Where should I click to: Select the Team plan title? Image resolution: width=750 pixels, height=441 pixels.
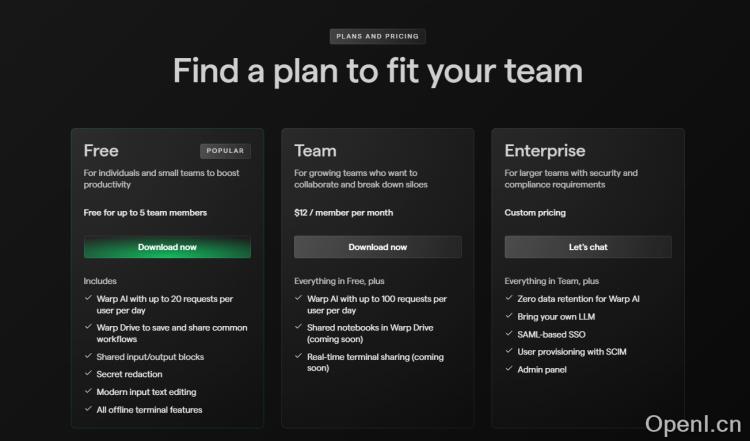pos(315,151)
